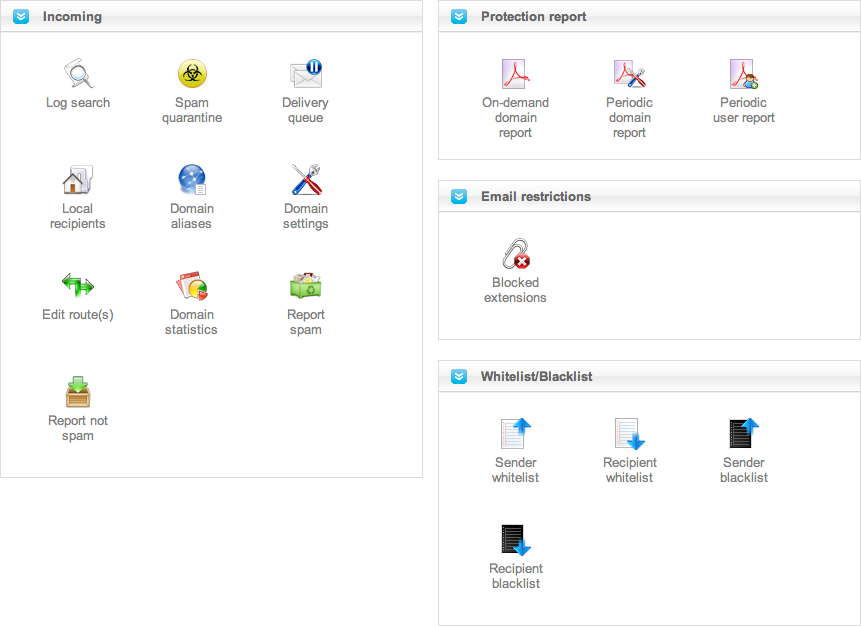
Task: Open the Recipient blacklist icon
Action: coord(516,539)
